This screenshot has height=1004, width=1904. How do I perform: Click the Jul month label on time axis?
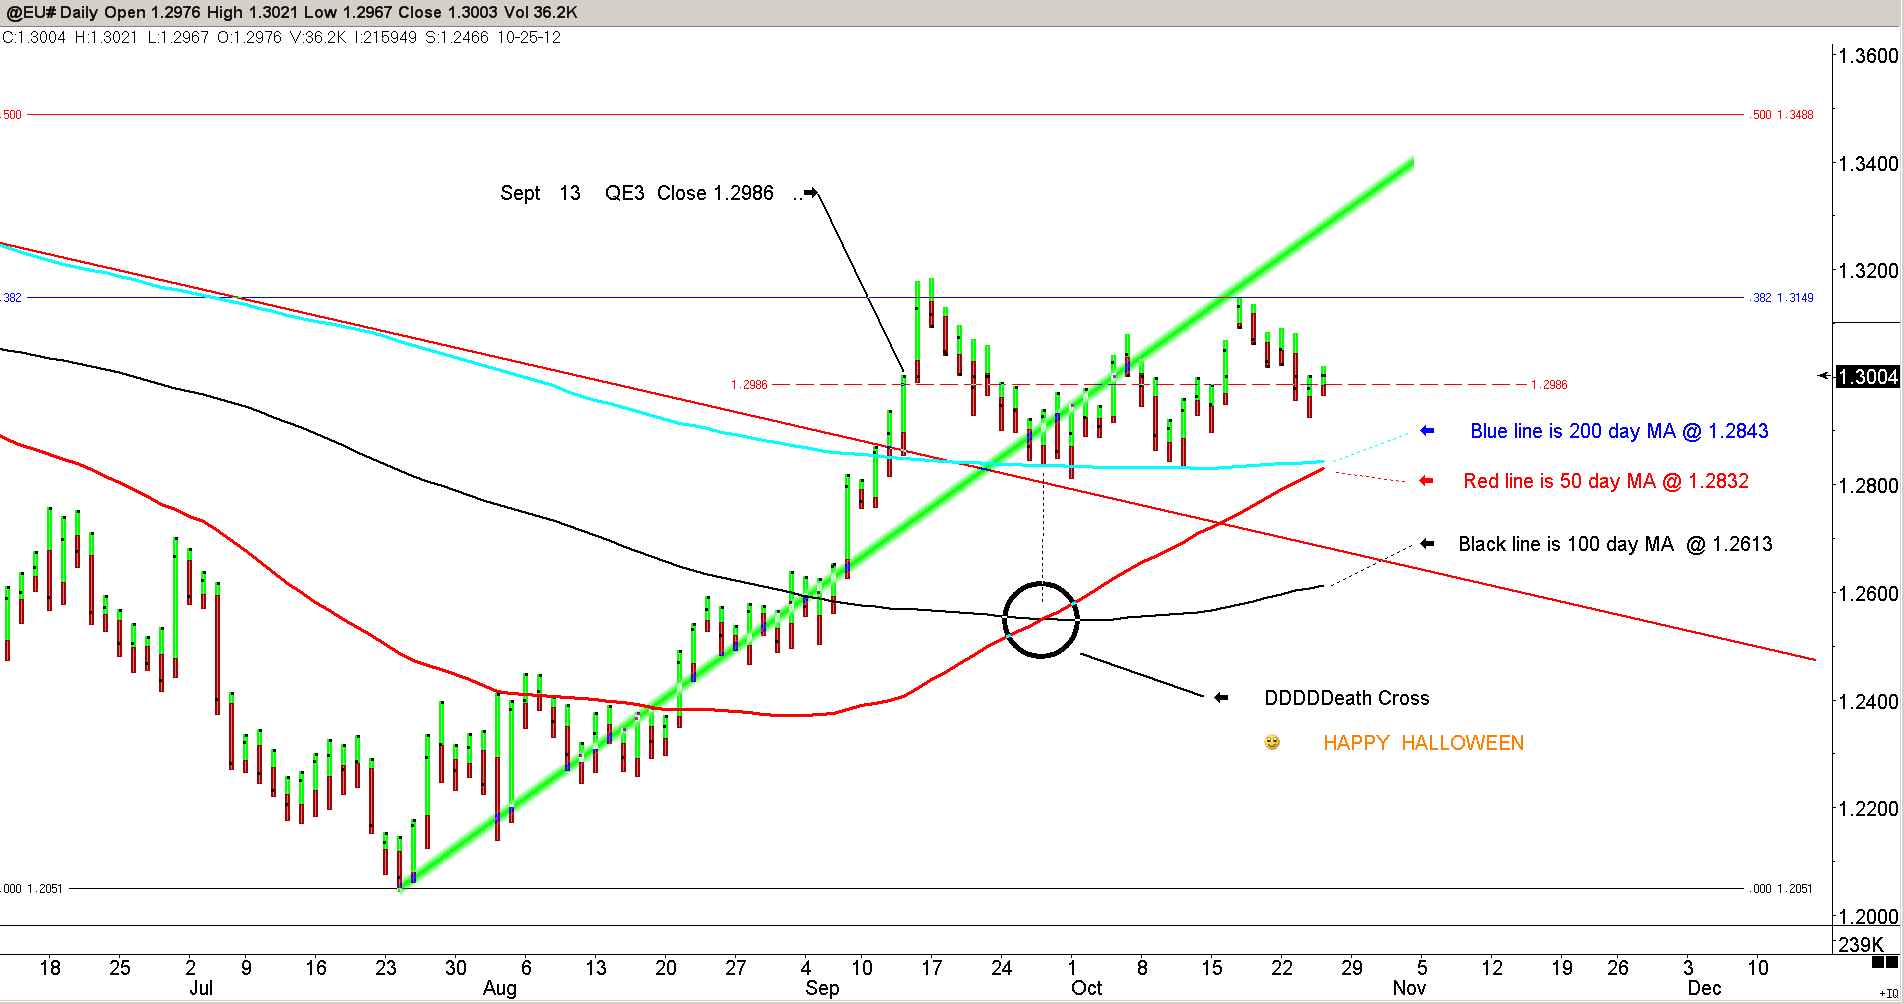point(201,988)
